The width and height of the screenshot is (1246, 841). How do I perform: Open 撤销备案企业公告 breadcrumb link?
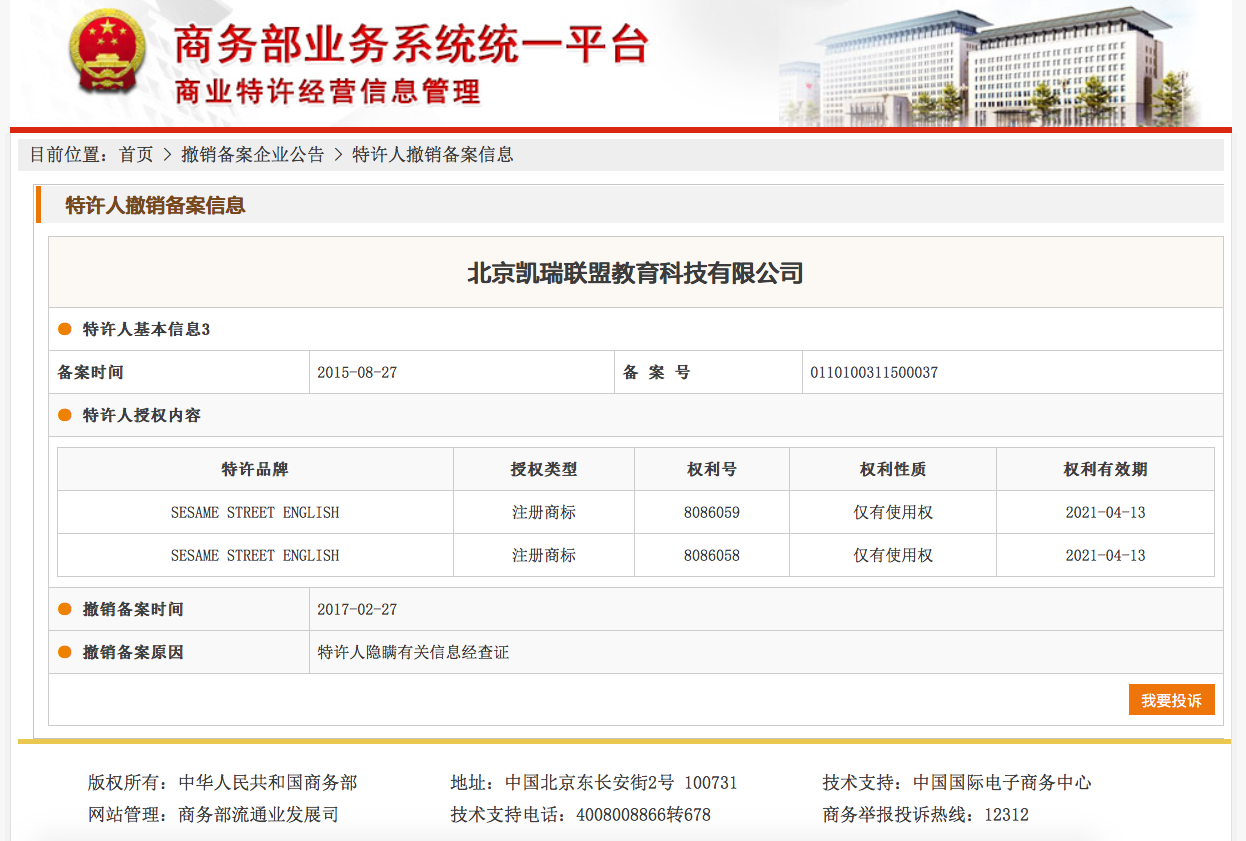tap(252, 155)
